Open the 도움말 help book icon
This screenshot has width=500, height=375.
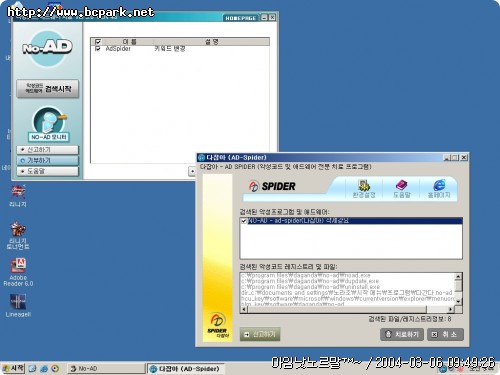click(x=401, y=188)
